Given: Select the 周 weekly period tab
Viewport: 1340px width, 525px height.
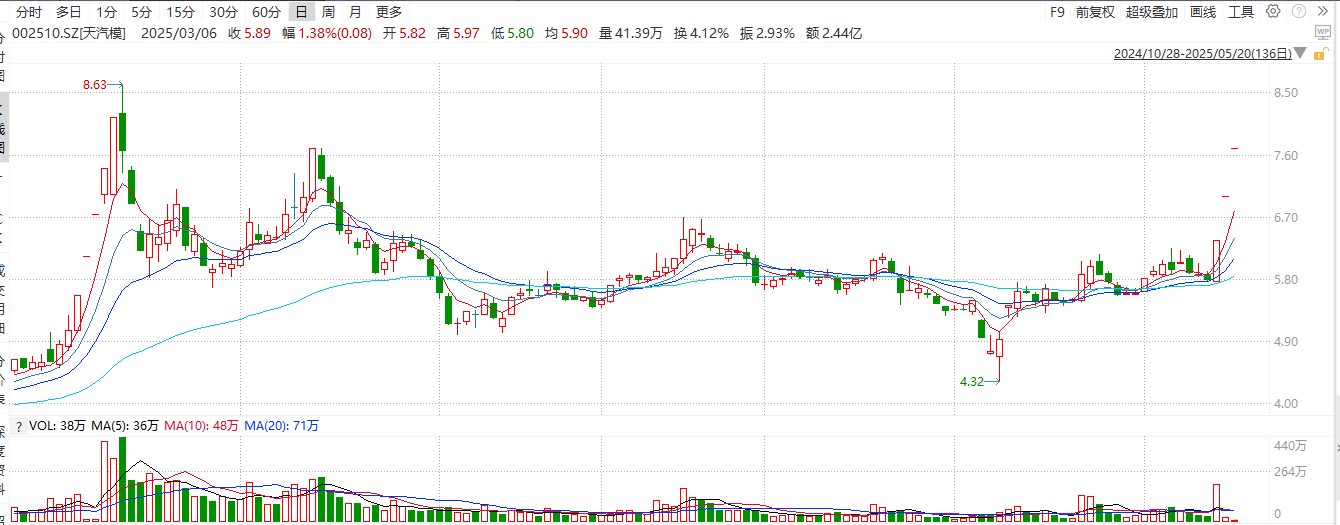Looking at the screenshot, I should pyautogui.click(x=328, y=12).
